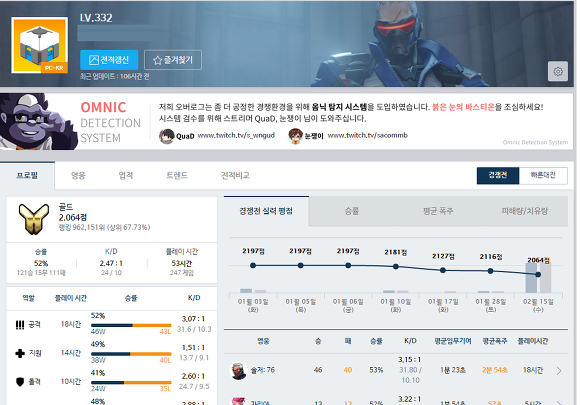Select the 승률 chart tab
The height and width of the screenshot is (405, 580).
[x=352, y=211]
